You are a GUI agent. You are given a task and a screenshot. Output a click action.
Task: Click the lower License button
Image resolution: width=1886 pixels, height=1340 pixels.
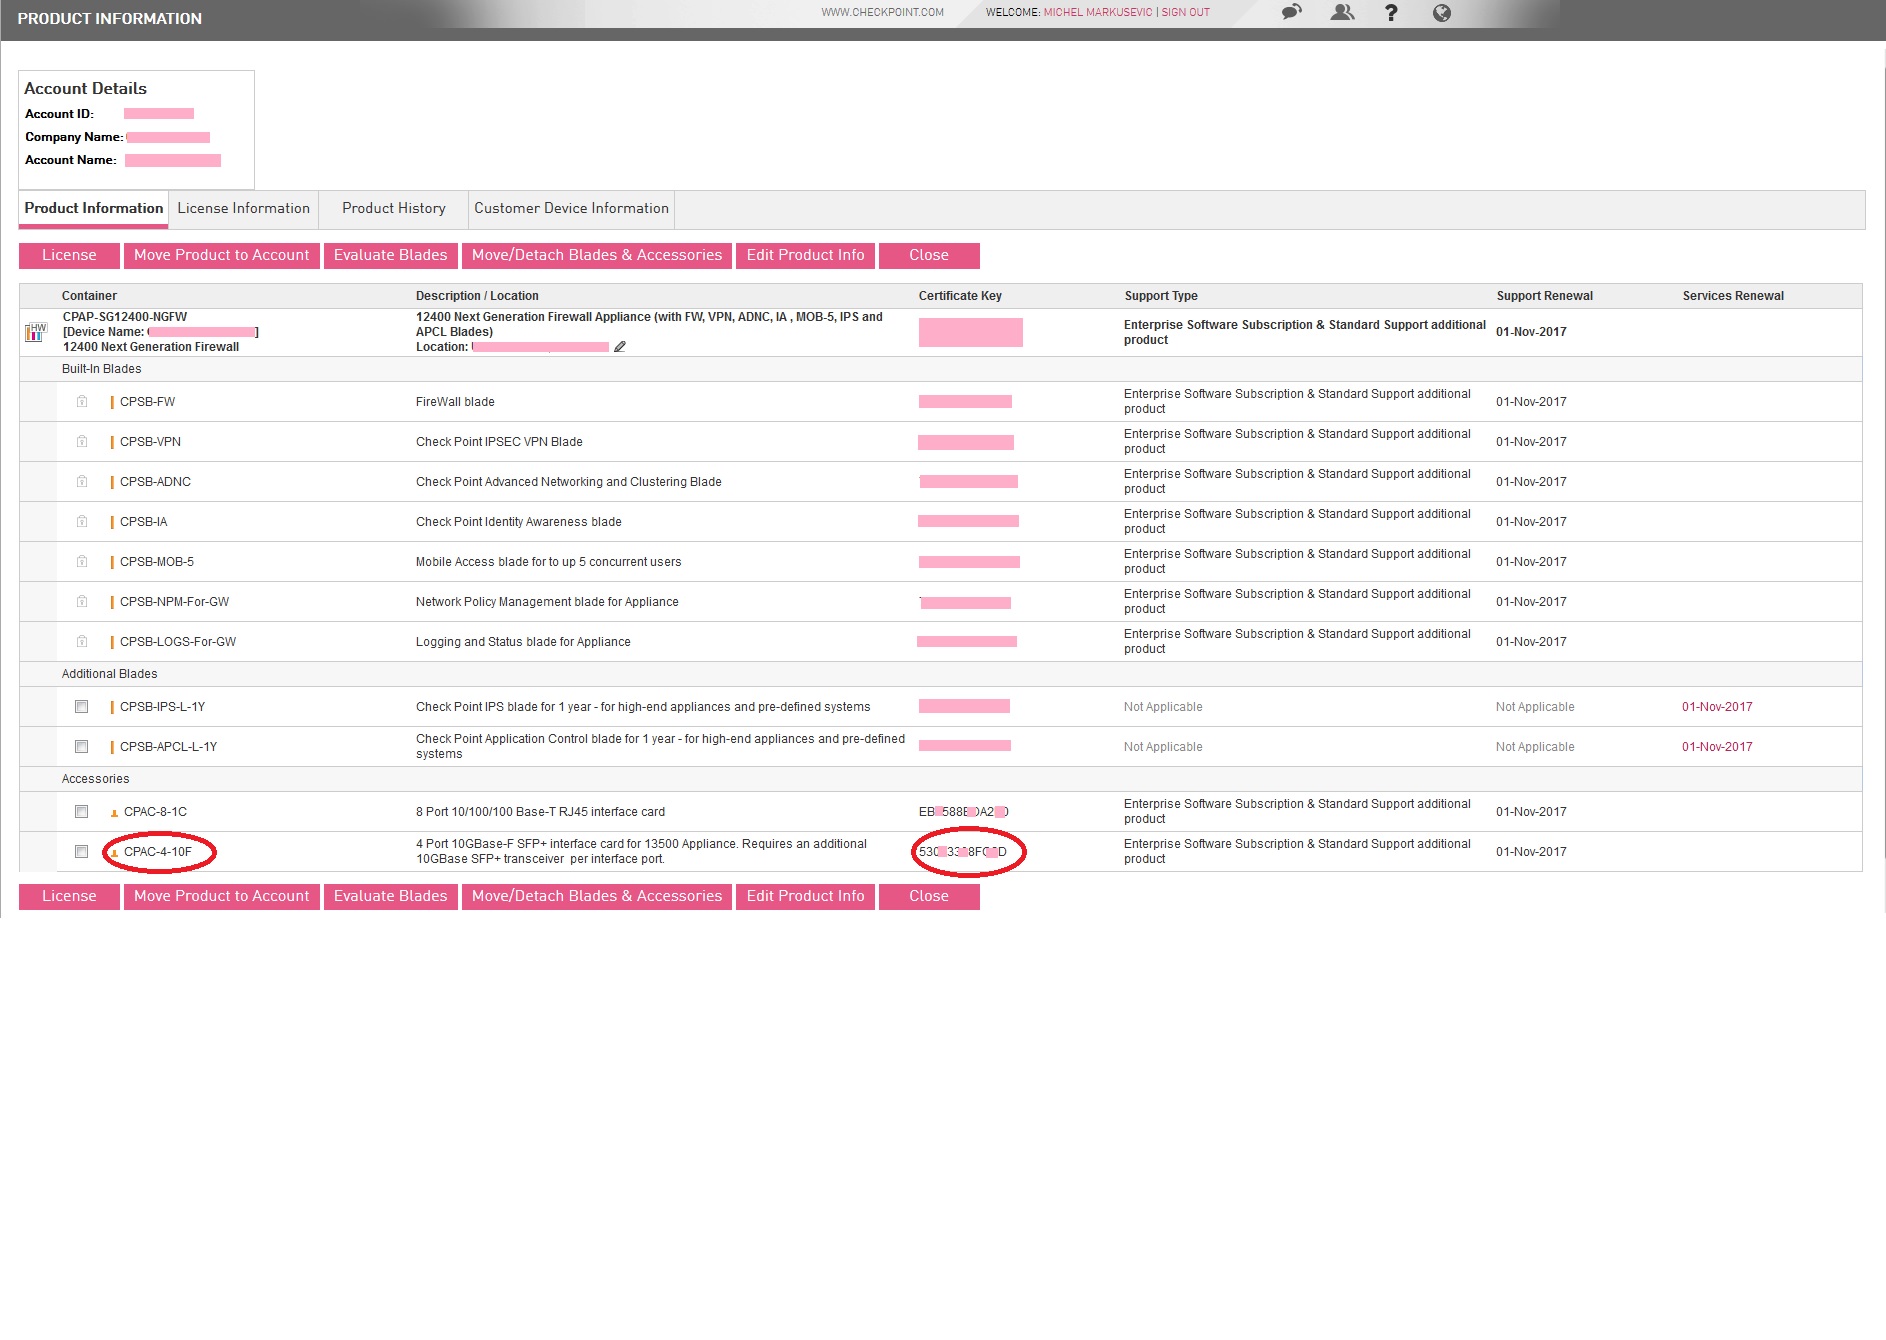point(69,896)
